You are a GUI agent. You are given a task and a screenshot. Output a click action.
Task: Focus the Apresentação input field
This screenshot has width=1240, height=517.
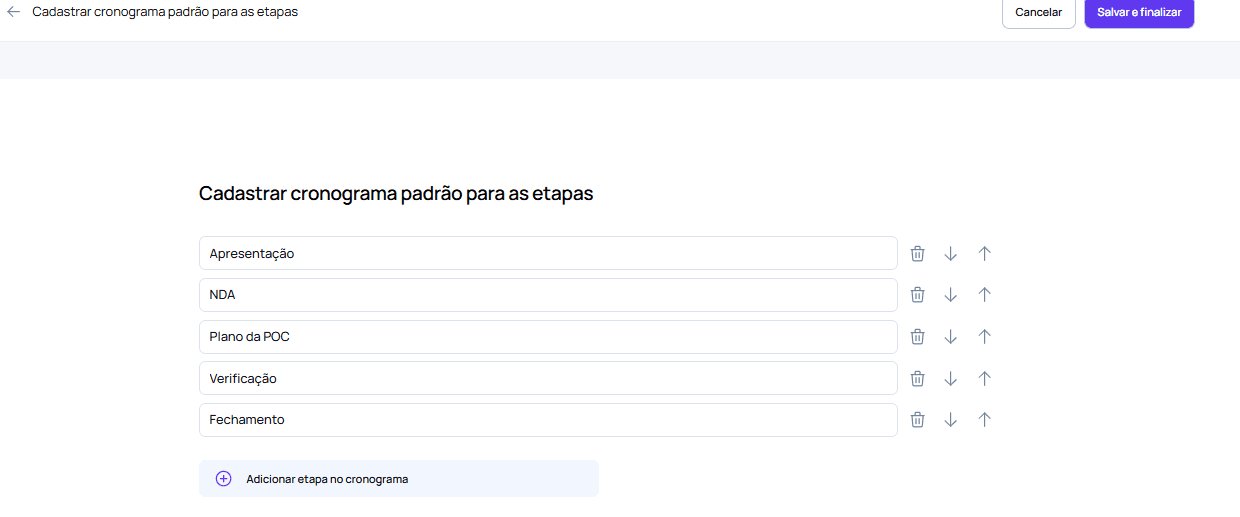click(548, 253)
